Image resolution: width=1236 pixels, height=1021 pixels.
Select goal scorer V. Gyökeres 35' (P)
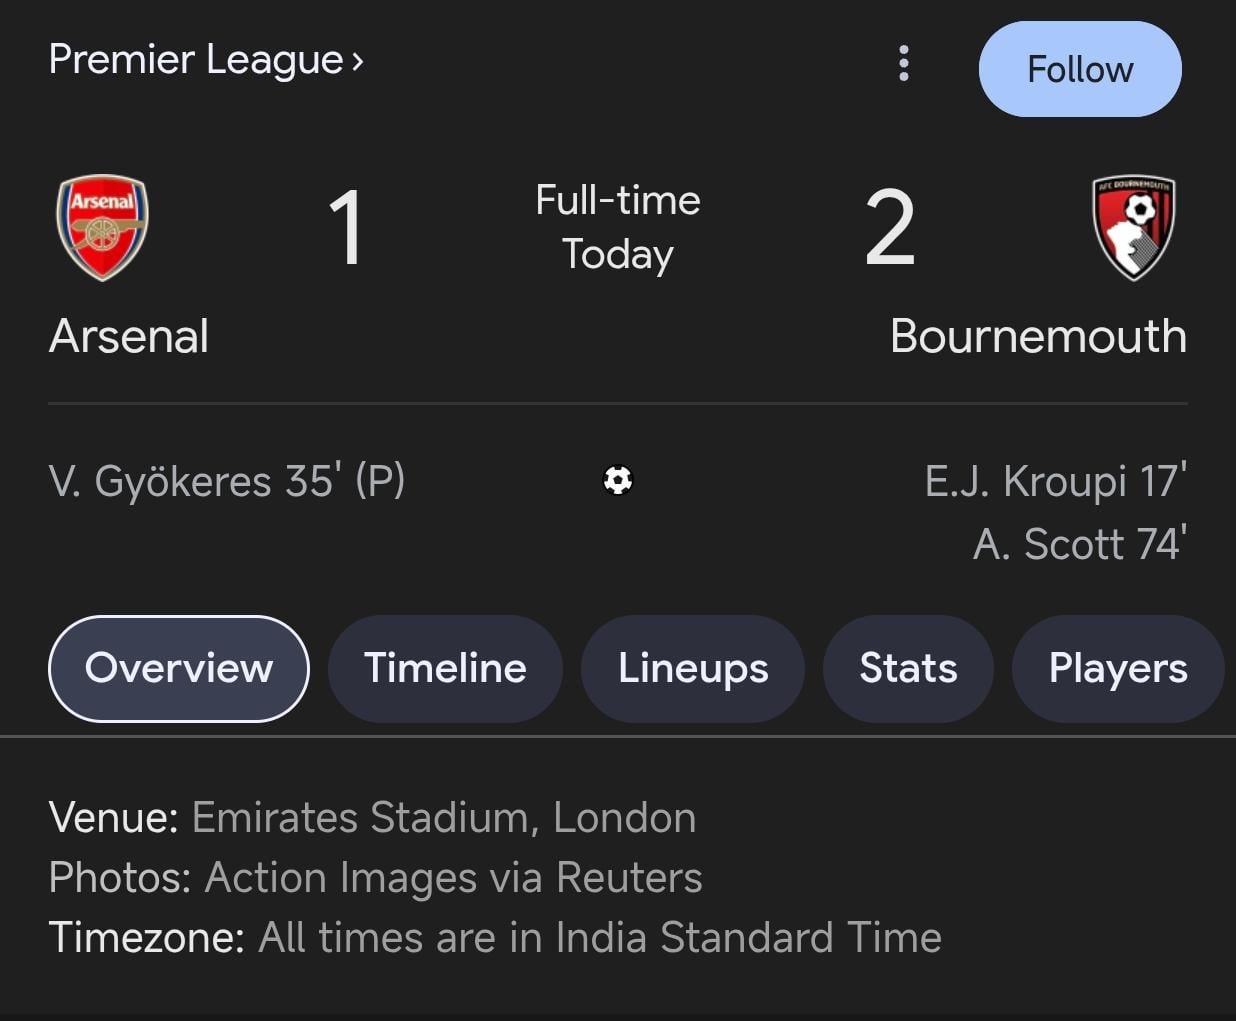(x=227, y=481)
